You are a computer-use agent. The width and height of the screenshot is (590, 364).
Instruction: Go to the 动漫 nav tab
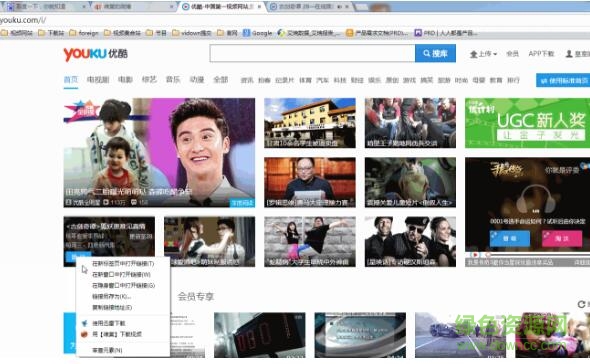pos(197,80)
